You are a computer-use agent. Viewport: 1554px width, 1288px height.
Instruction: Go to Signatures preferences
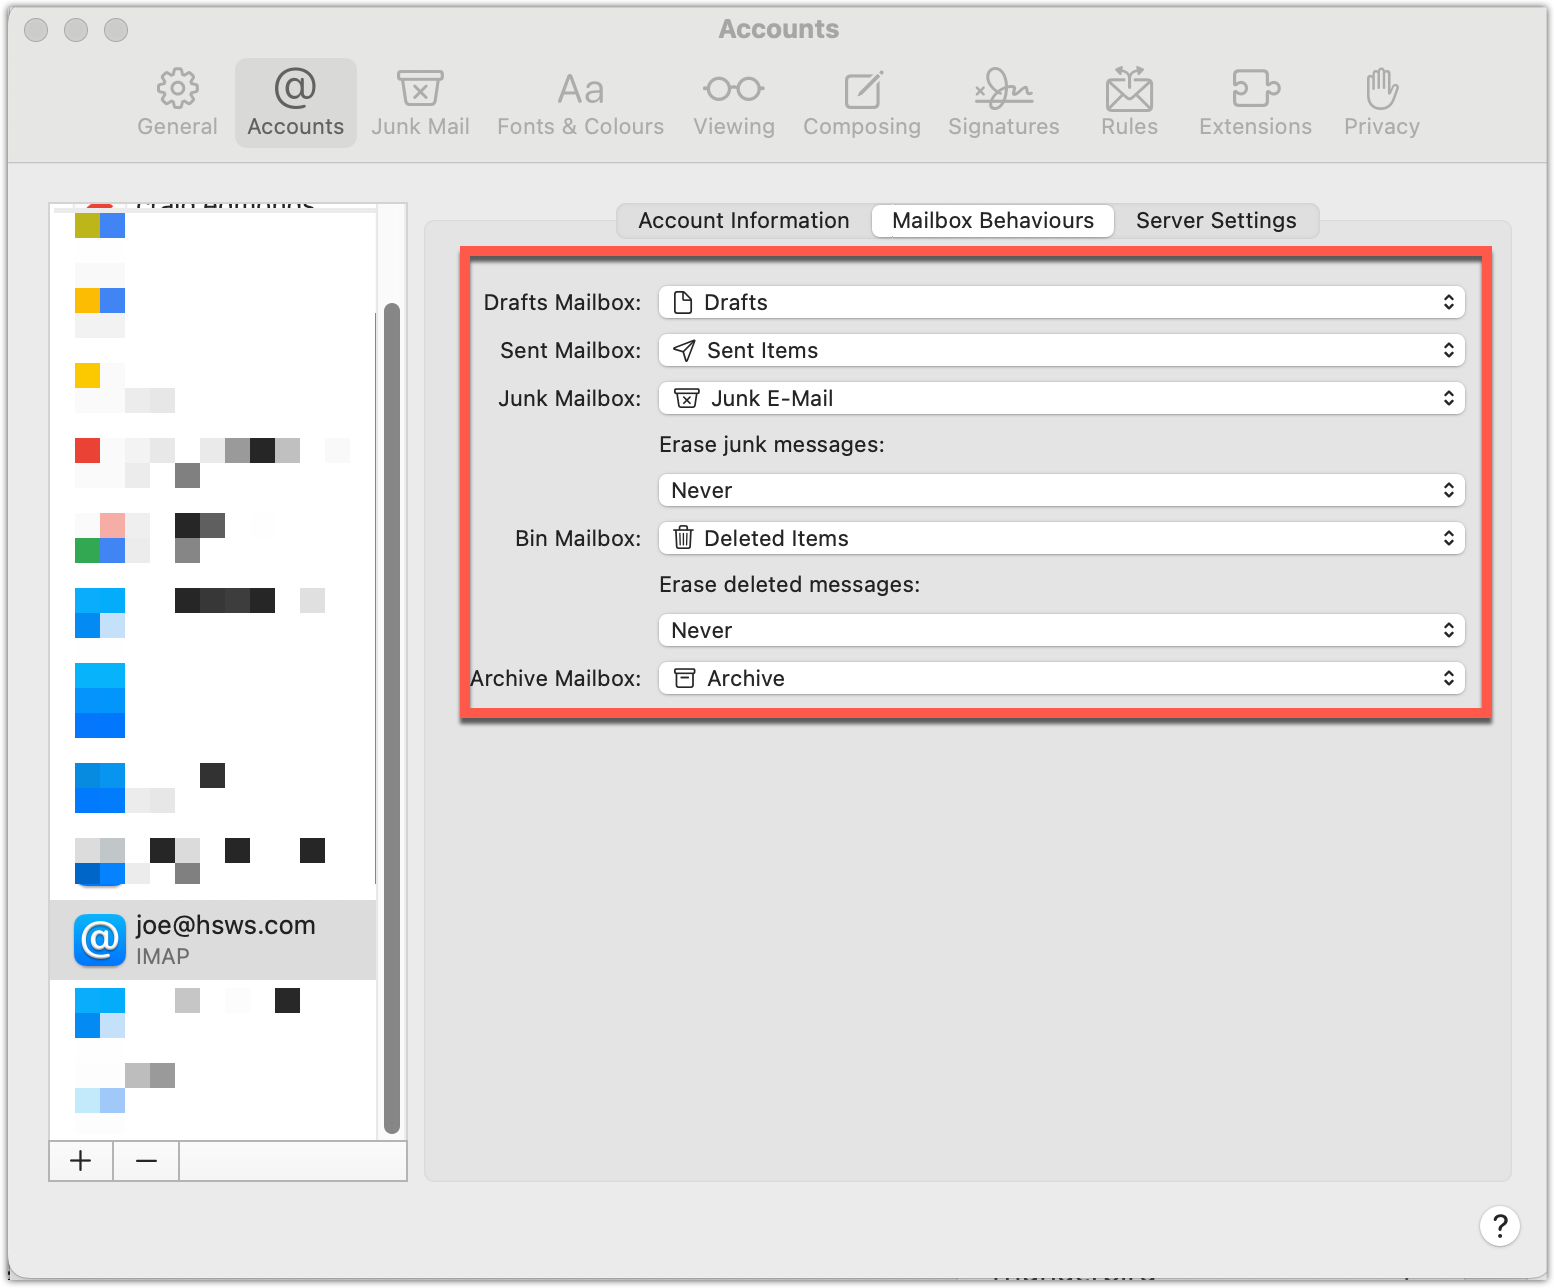[1003, 103]
